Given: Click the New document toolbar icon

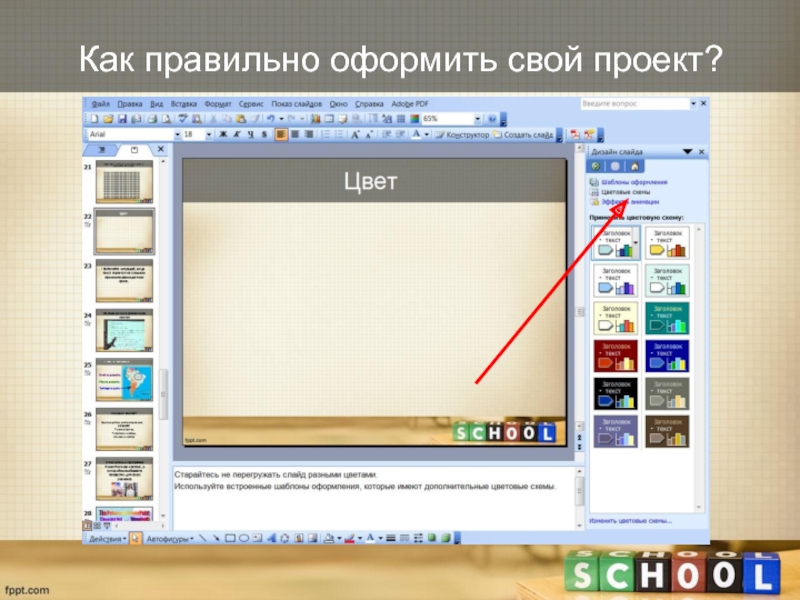Looking at the screenshot, I should [x=92, y=118].
